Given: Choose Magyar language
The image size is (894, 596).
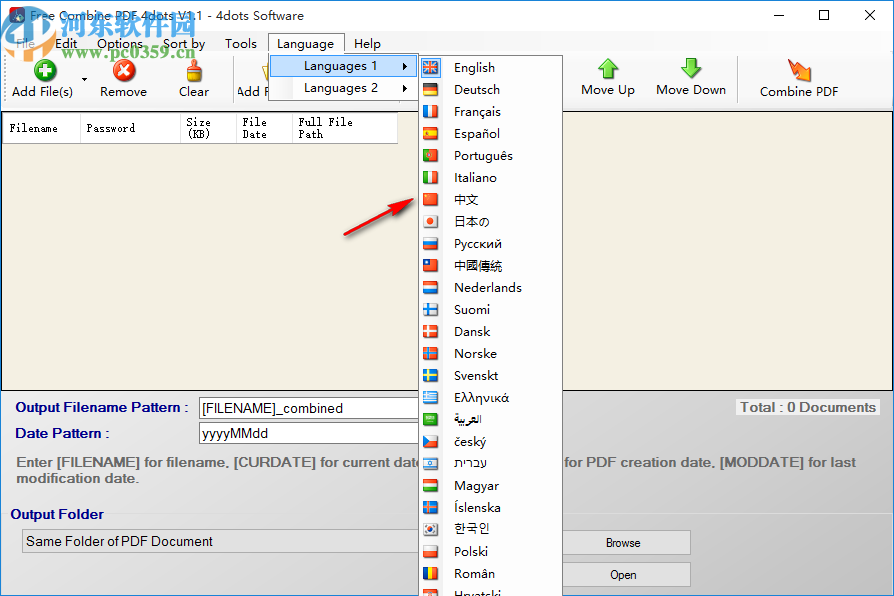Looking at the screenshot, I should pyautogui.click(x=490, y=485).
